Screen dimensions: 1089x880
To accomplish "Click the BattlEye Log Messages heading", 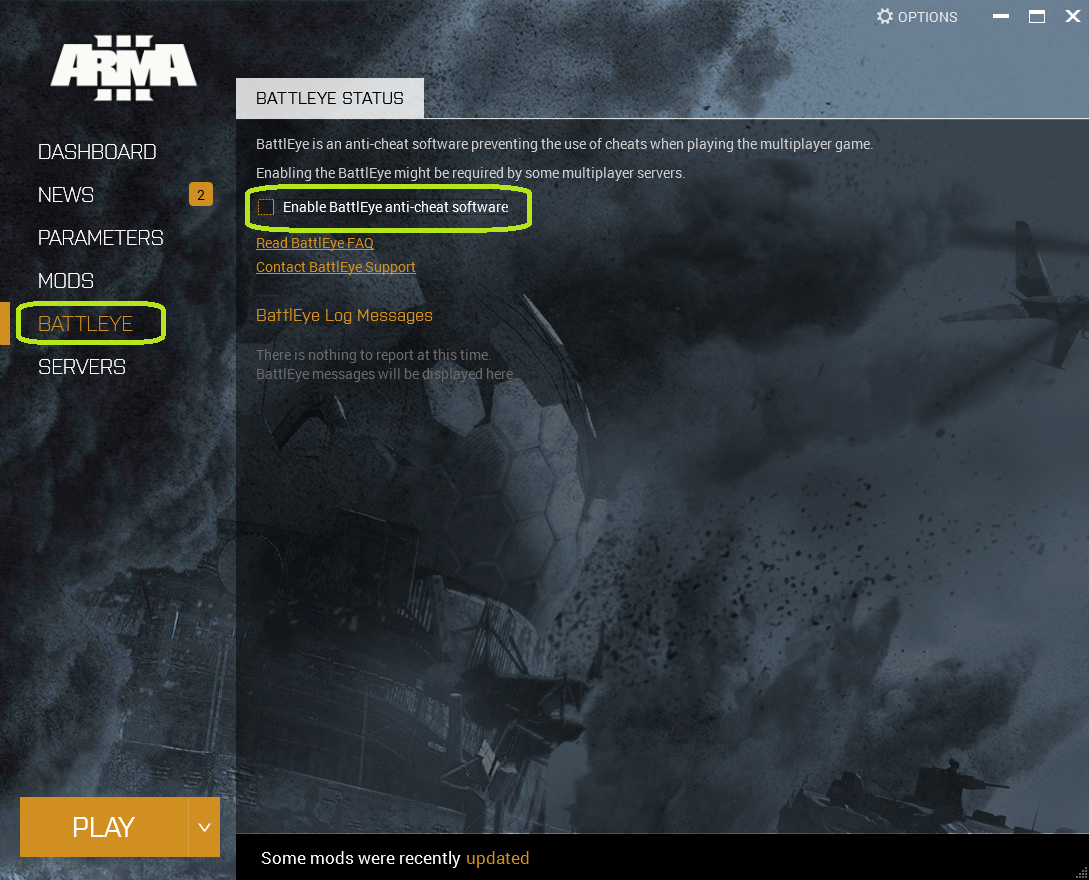I will pyautogui.click(x=344, y=315).
